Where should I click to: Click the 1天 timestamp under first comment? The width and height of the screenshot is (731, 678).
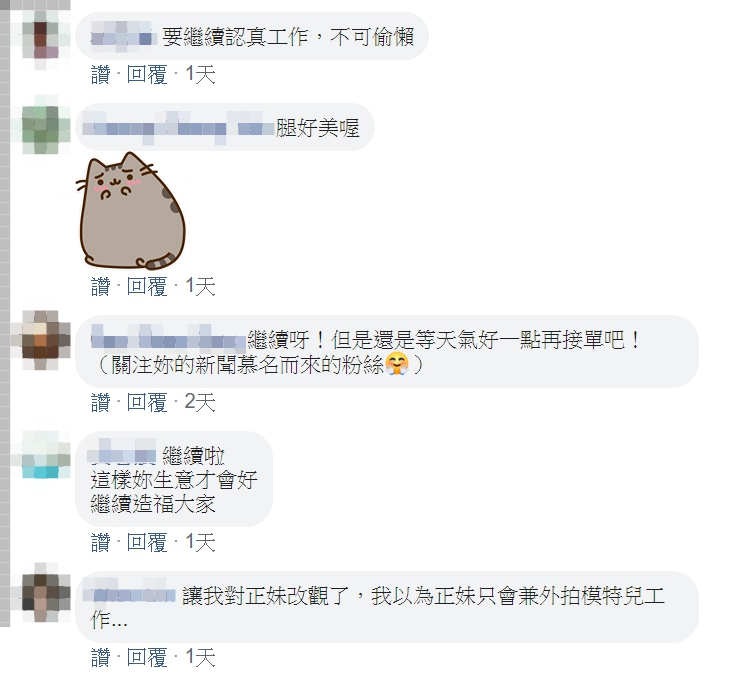point(200,74)
